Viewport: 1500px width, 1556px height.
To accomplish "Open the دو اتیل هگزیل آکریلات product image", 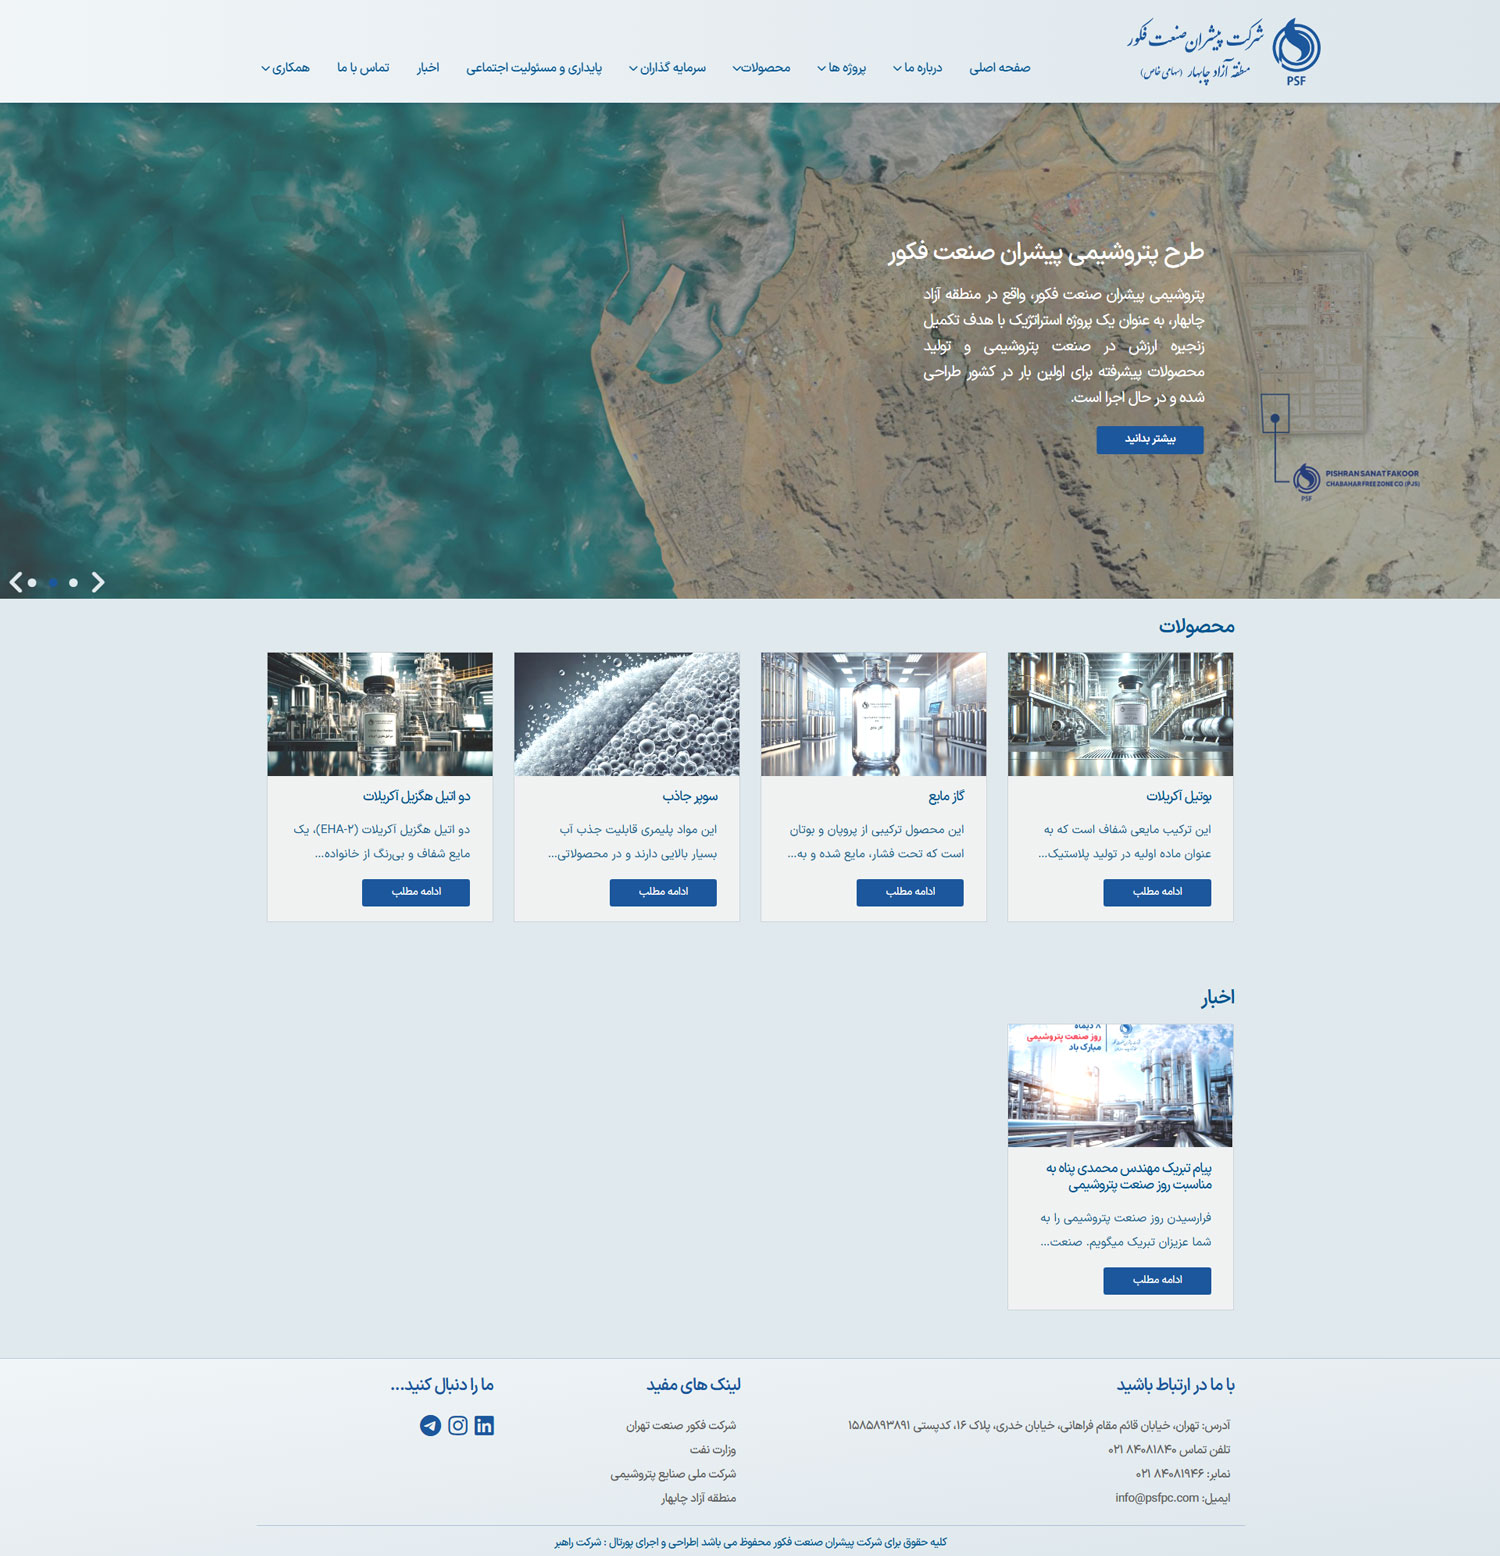I will (x=380, y=714).
